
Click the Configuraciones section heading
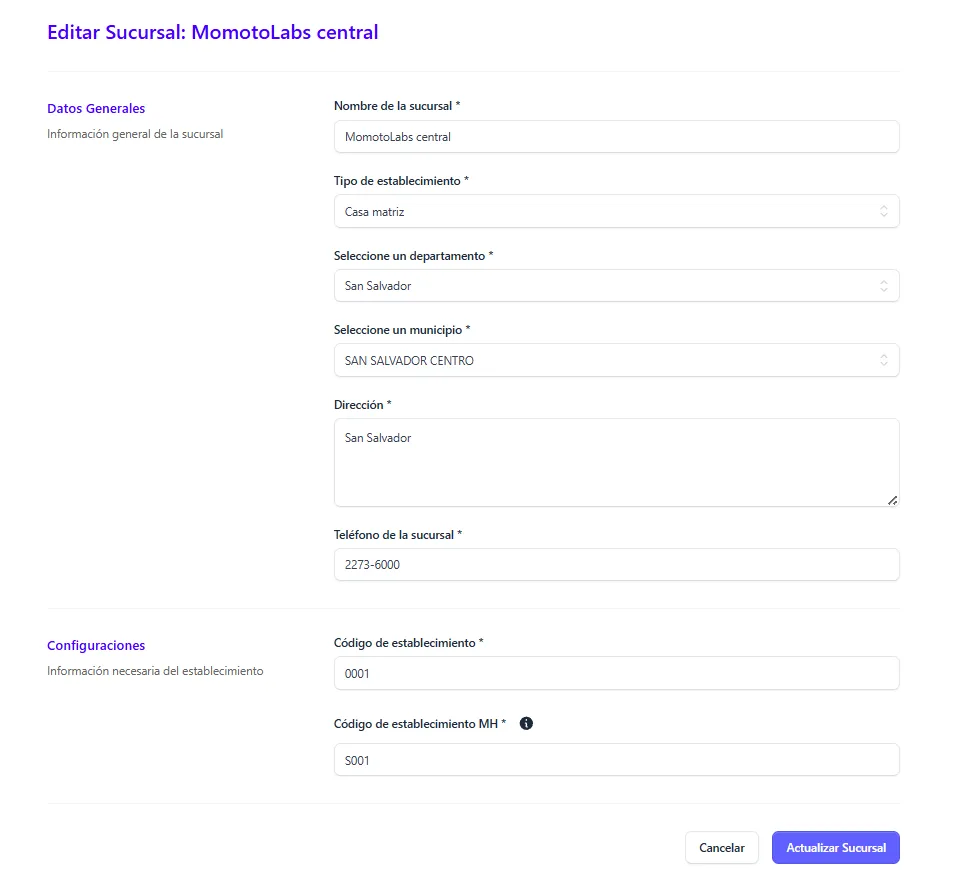tap(96, 646)
